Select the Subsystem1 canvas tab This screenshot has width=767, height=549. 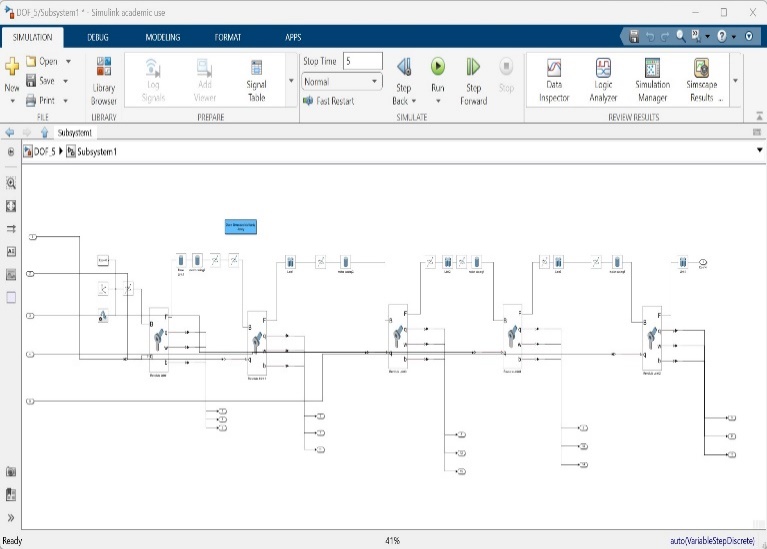pos(74,133)
